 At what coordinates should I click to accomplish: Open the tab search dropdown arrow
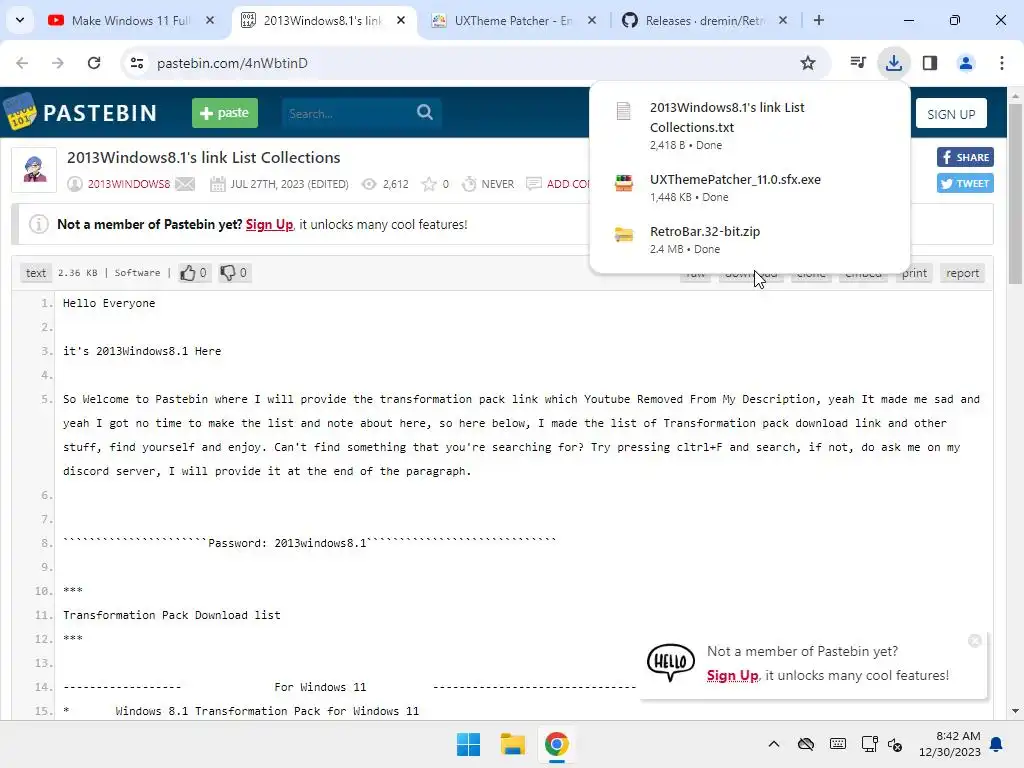(20, 20)
